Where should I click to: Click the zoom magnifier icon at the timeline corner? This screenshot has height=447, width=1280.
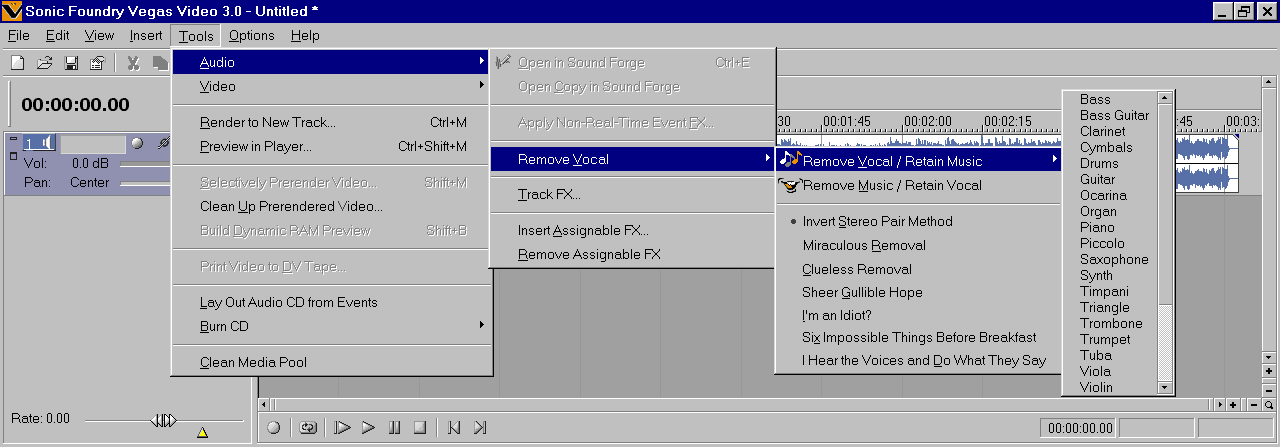1269,405
